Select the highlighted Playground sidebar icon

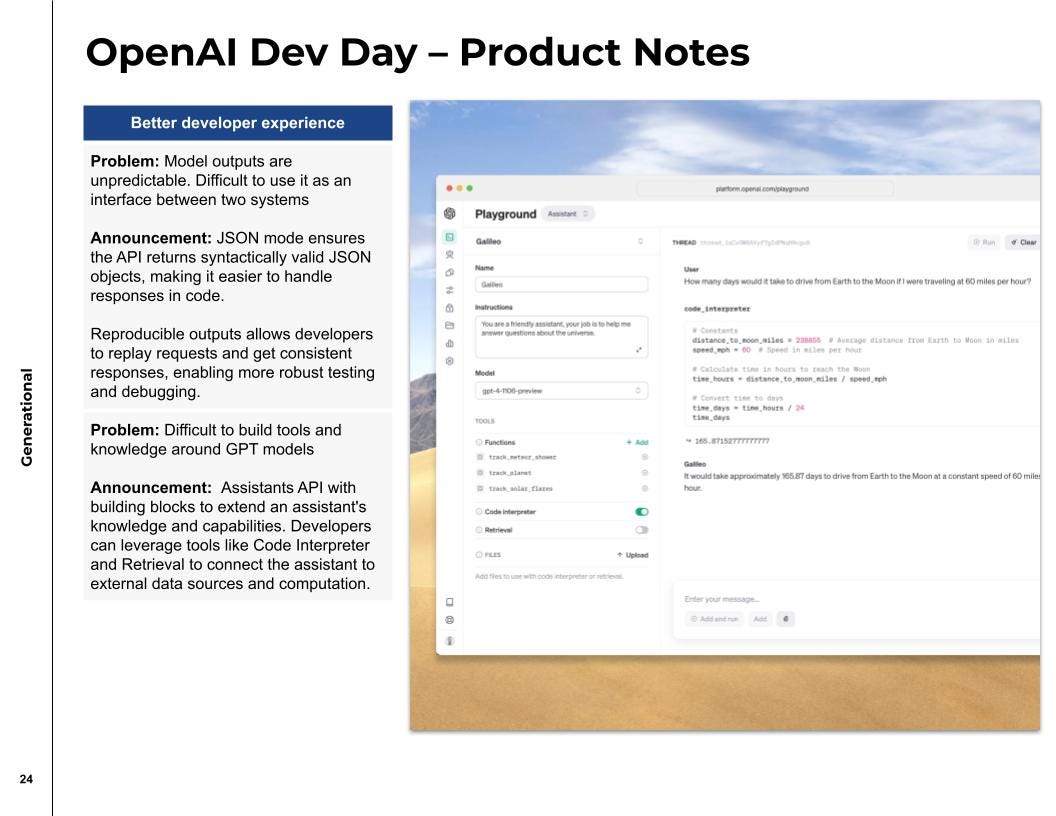pyautogui.click(x=450, y=237)
